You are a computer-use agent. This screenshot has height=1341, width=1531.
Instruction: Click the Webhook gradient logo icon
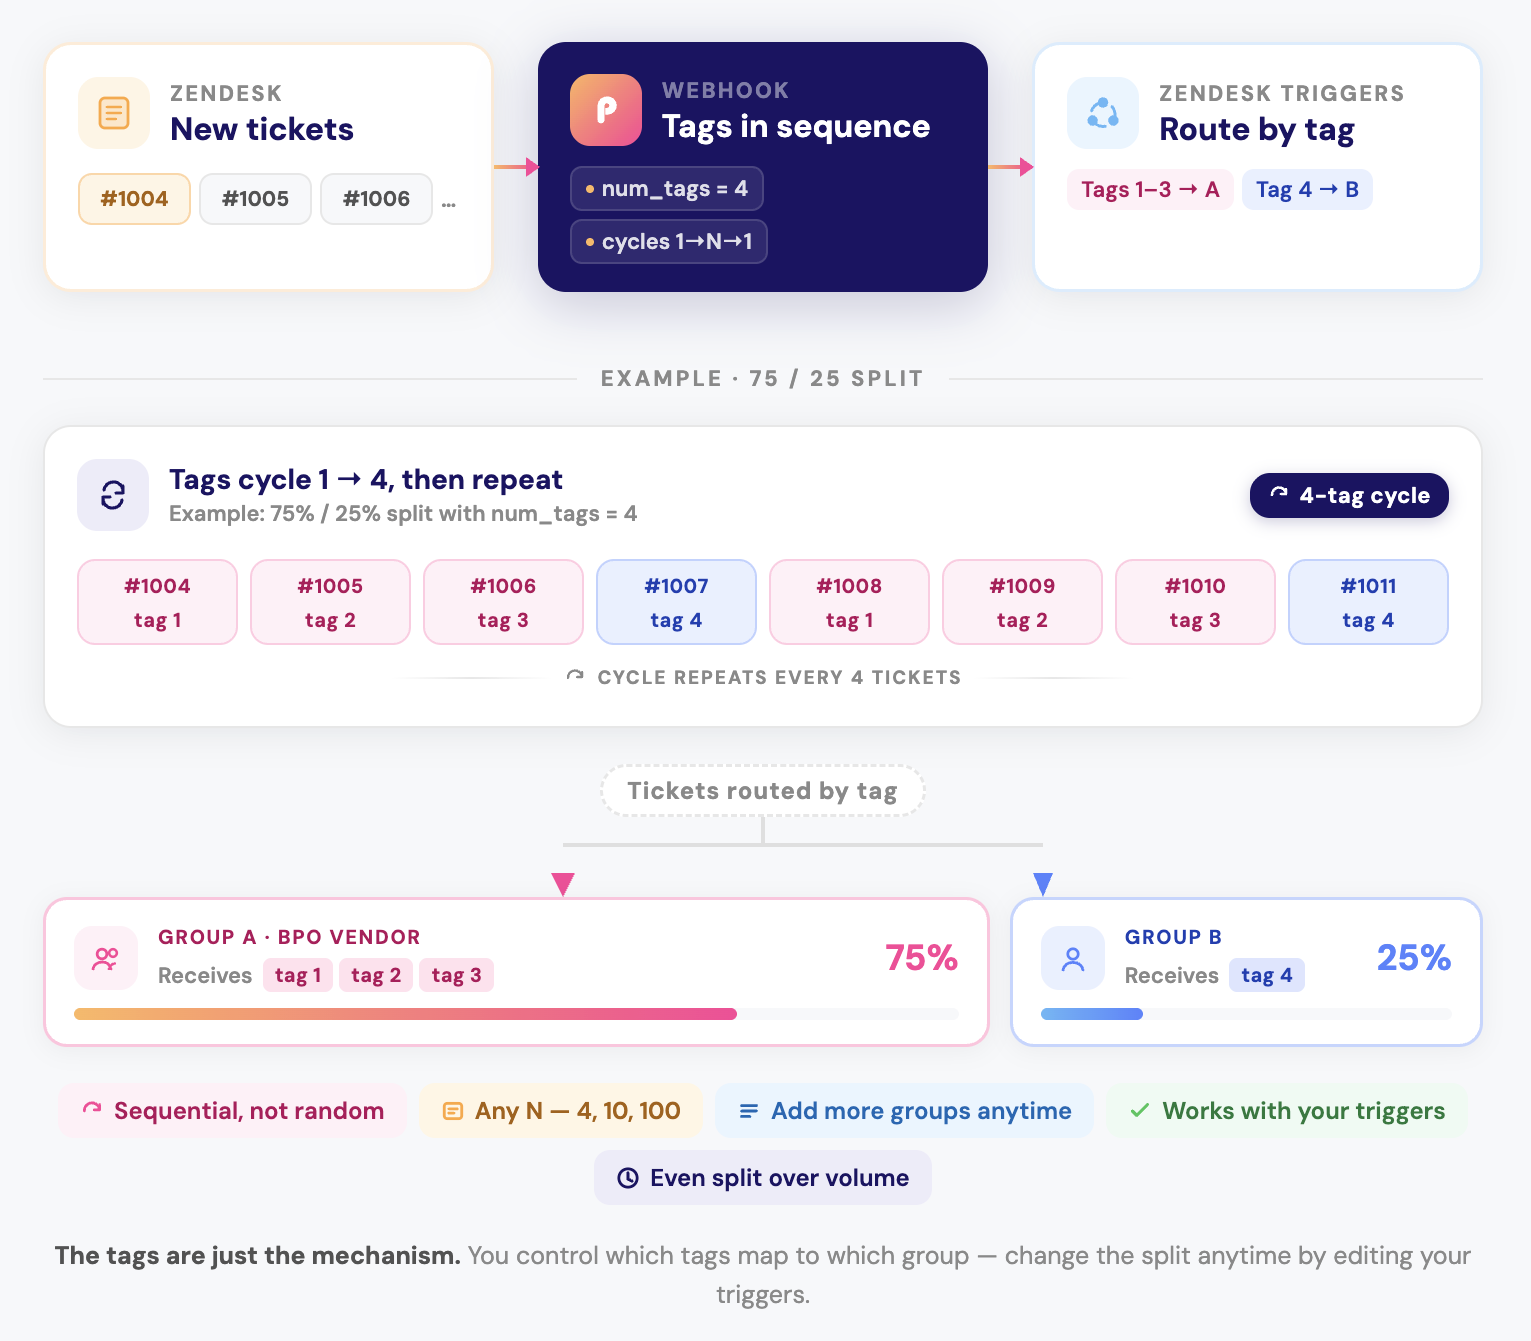606,110
